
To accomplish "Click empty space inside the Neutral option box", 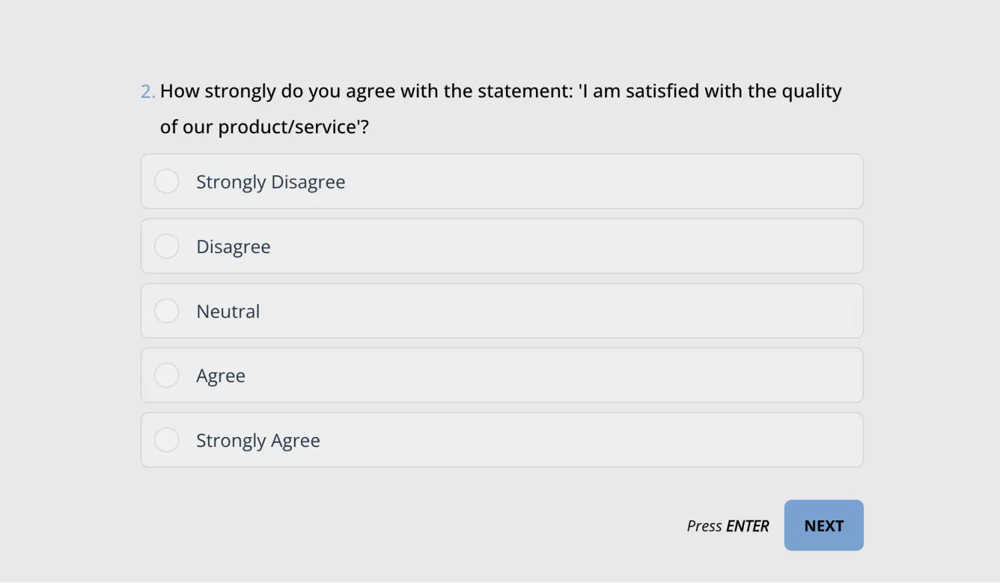I will coord(600,311).
